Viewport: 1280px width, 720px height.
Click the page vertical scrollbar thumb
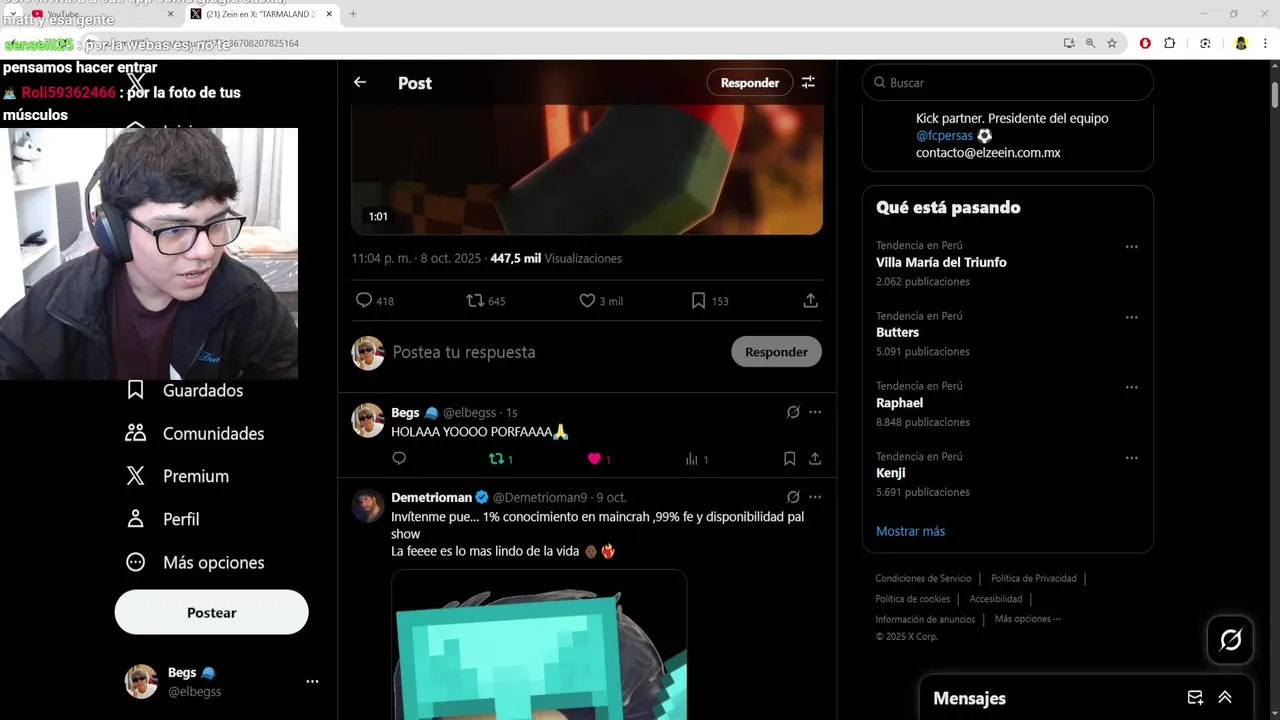1275,95
